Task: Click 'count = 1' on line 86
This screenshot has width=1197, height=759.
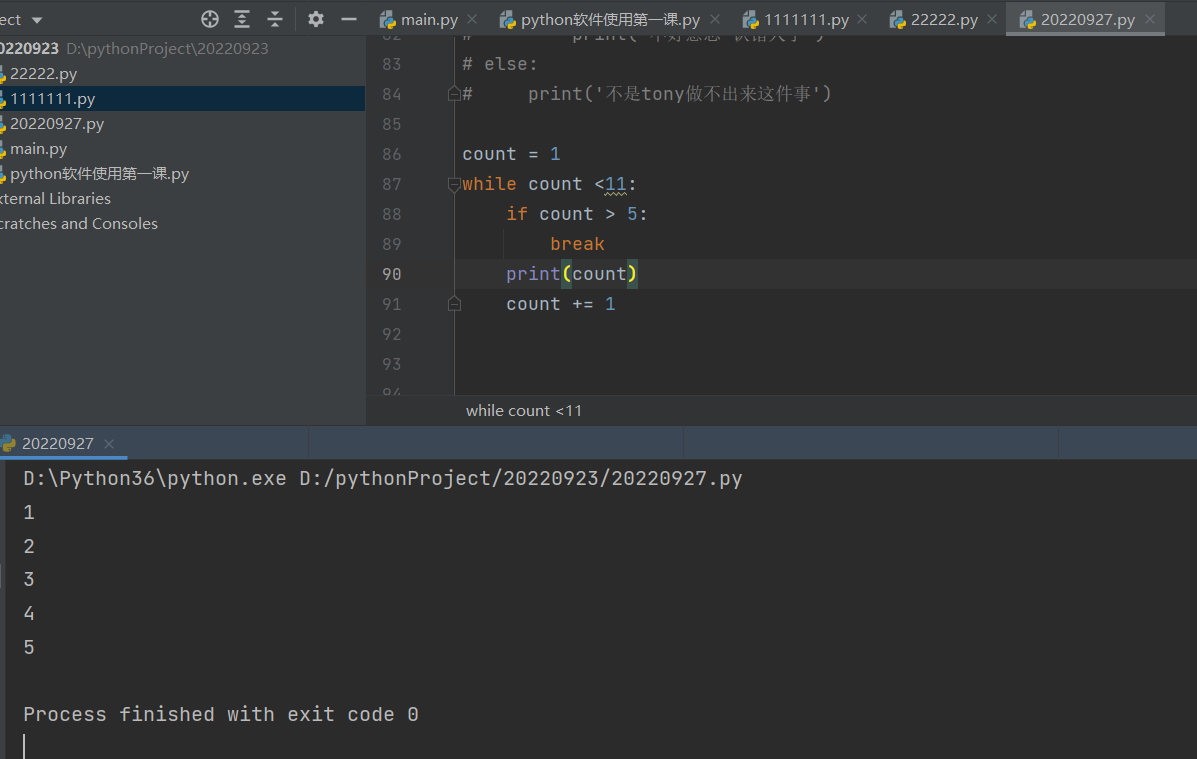Action: (x=511, y=154)
